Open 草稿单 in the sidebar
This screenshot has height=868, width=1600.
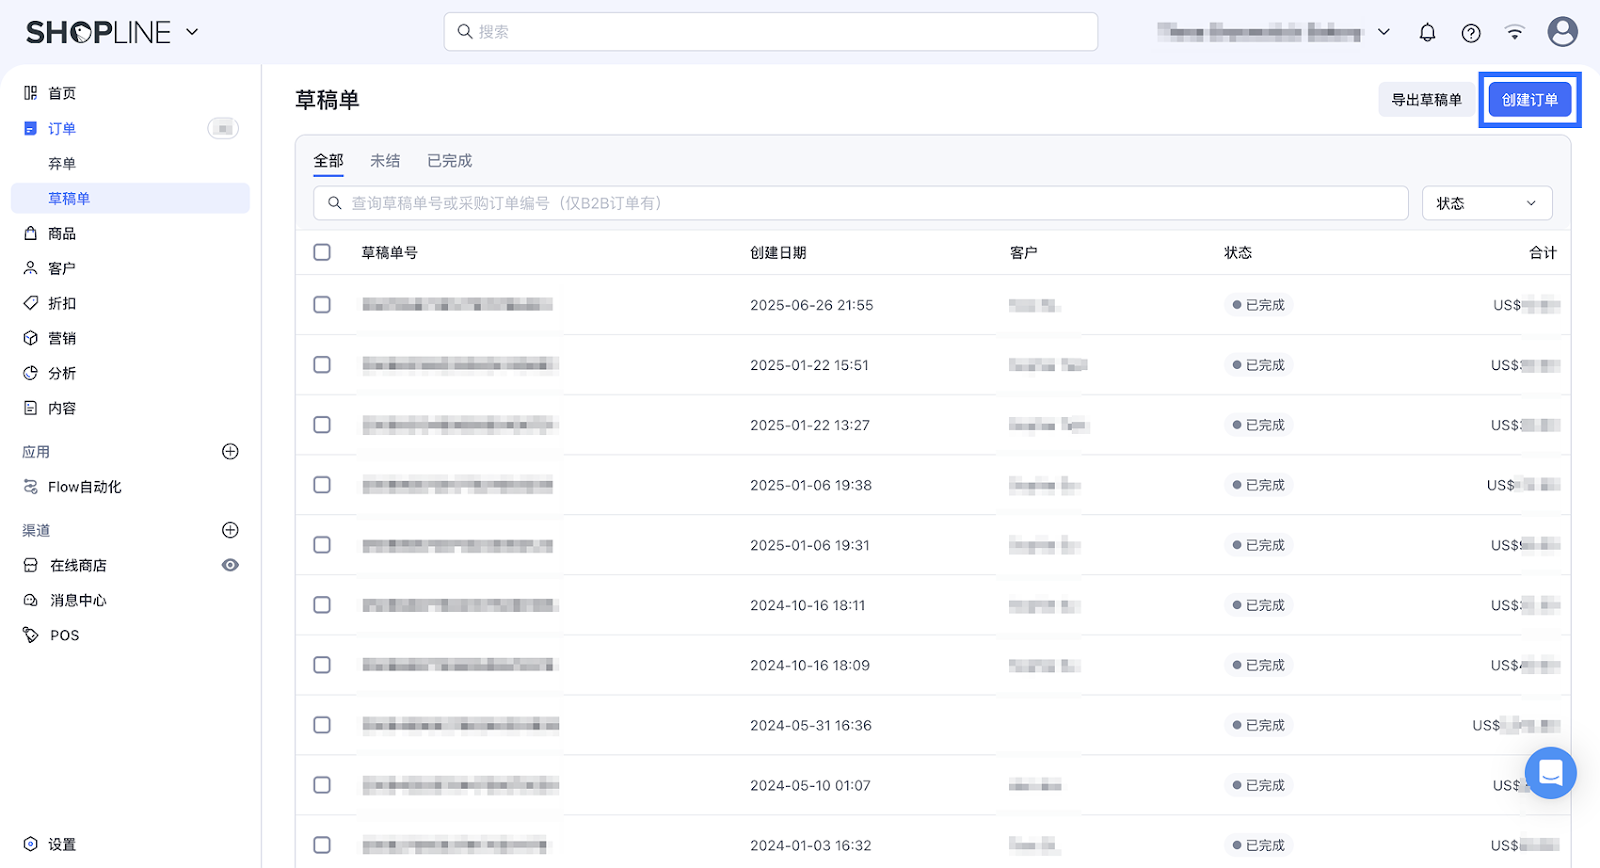coord(130,198)
